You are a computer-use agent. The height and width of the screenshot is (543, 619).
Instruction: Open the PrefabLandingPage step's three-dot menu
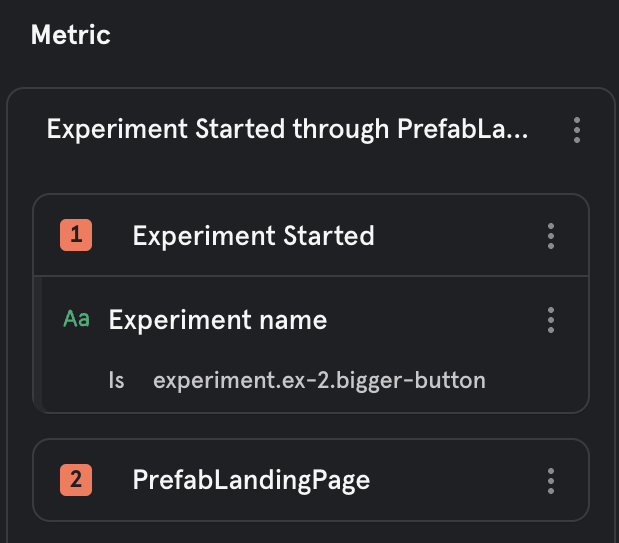[551, 480]
